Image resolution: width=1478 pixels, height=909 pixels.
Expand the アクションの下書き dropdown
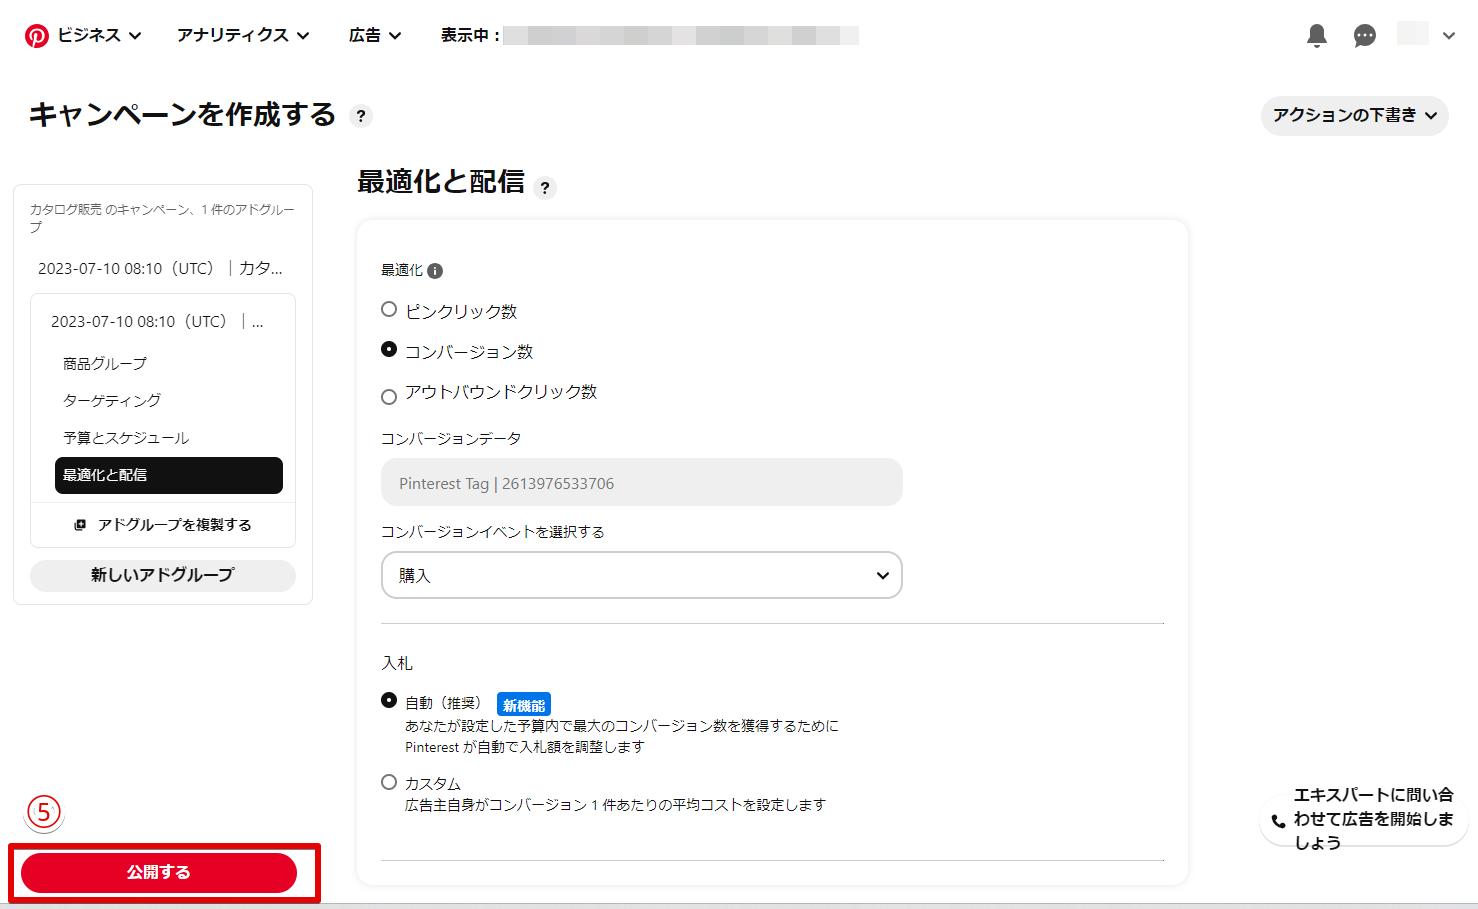[1354, 116]
